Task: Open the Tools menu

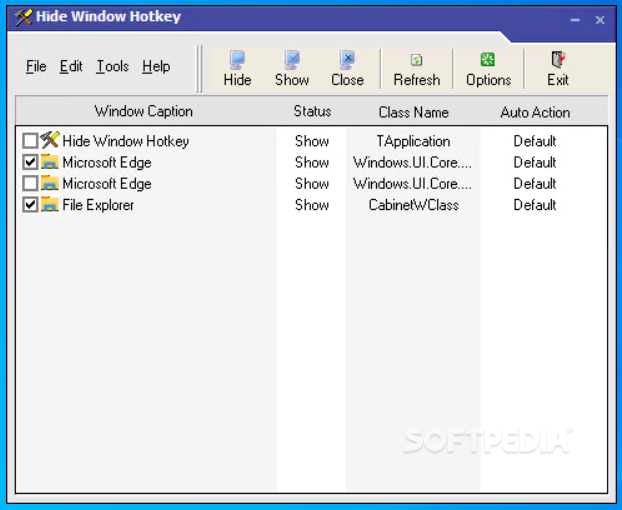Action: click(113, 66)
